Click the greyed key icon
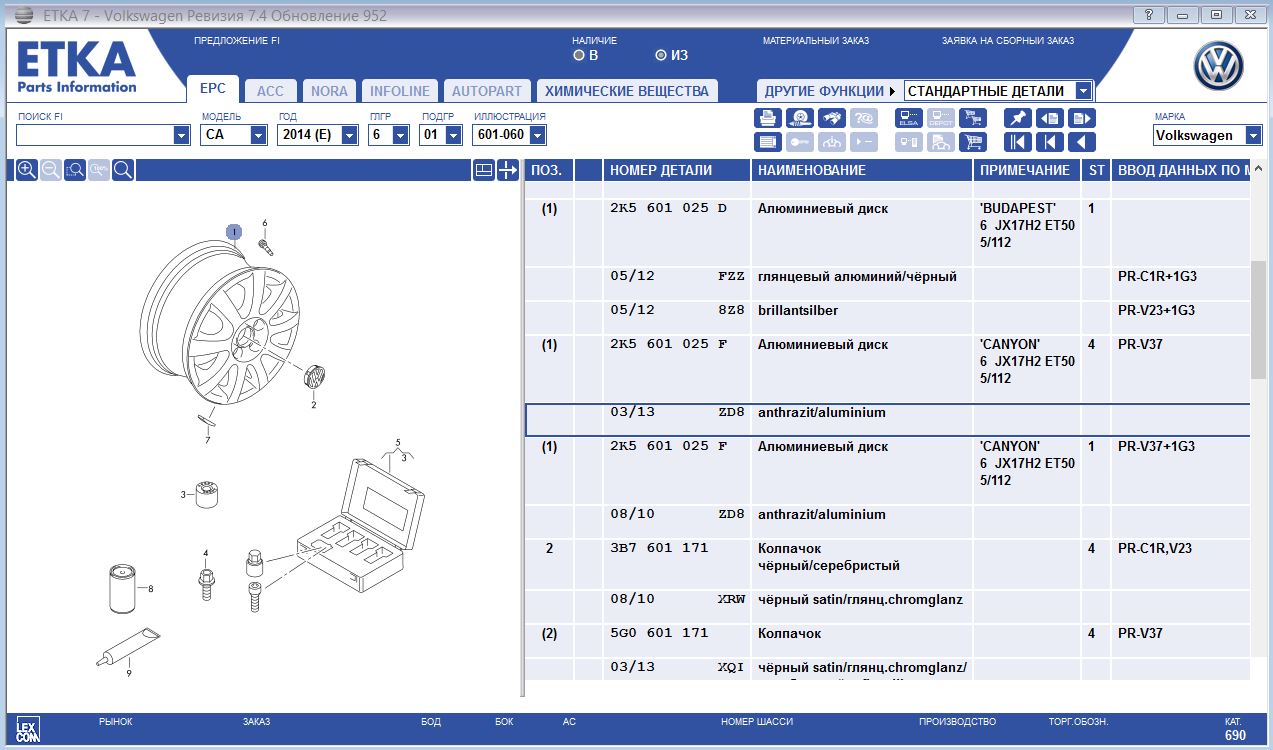The width and height of the screenshot is (1273, 750). [x=800, y=142]
